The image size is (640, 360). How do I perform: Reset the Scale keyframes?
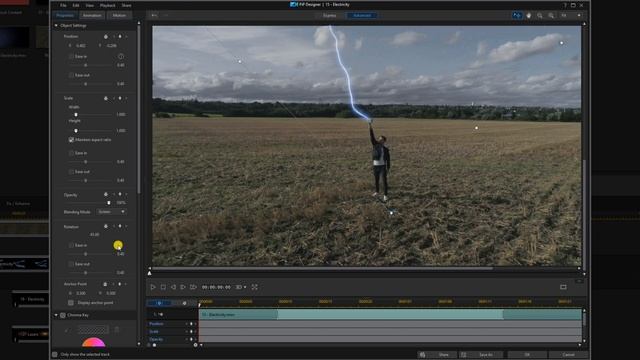tap(106, 98)
